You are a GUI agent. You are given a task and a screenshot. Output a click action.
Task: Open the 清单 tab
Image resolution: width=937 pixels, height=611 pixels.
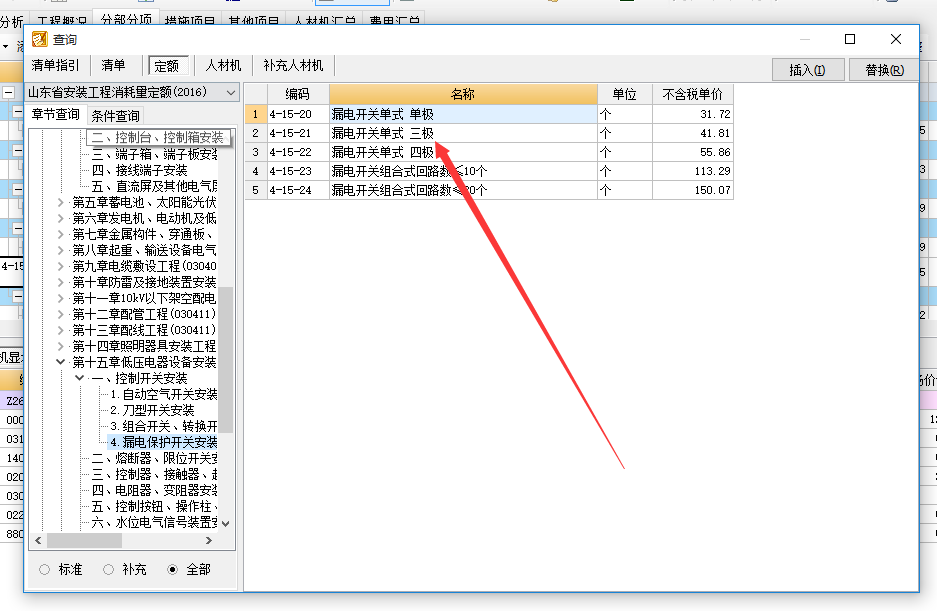(113, 65)
